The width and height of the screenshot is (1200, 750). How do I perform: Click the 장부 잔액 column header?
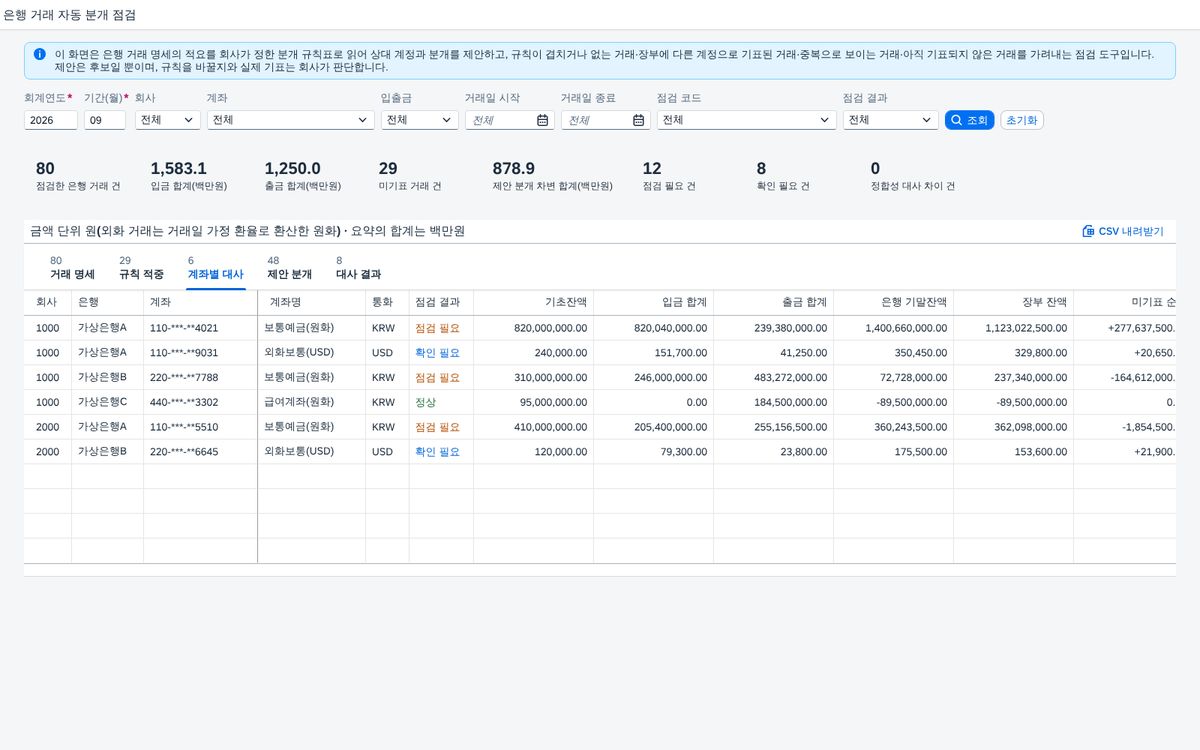tap(1013, 302)
